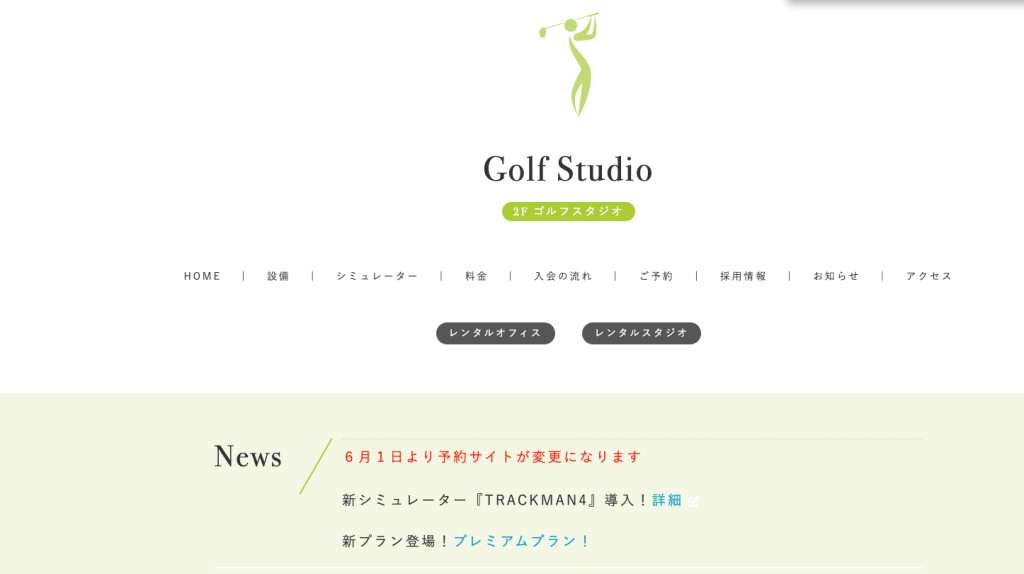Open the 設備 navigation item
This screenshot has width=1024, height=574.
click(x=278, y=276)
